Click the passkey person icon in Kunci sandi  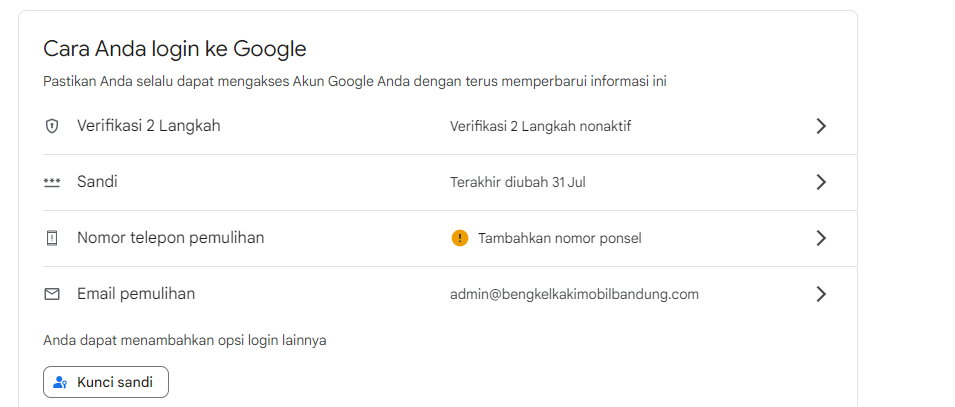tap(60, 383)
